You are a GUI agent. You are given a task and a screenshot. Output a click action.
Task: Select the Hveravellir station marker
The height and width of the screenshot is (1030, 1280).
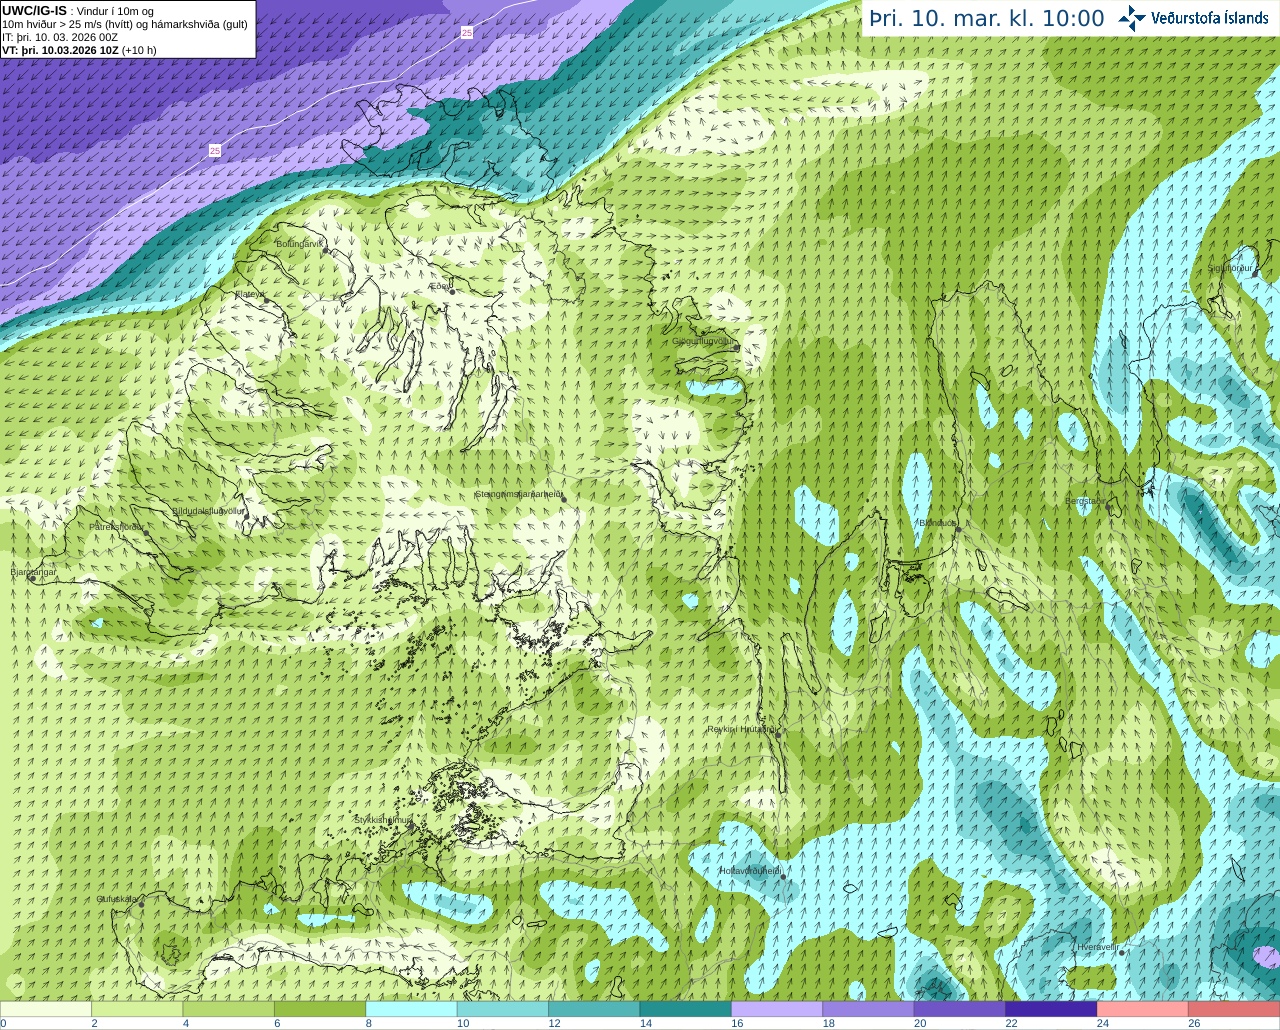1122,953
